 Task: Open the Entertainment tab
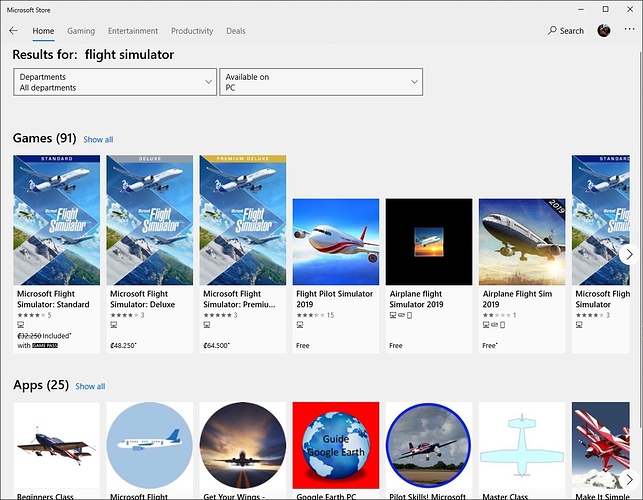[133, 31]
